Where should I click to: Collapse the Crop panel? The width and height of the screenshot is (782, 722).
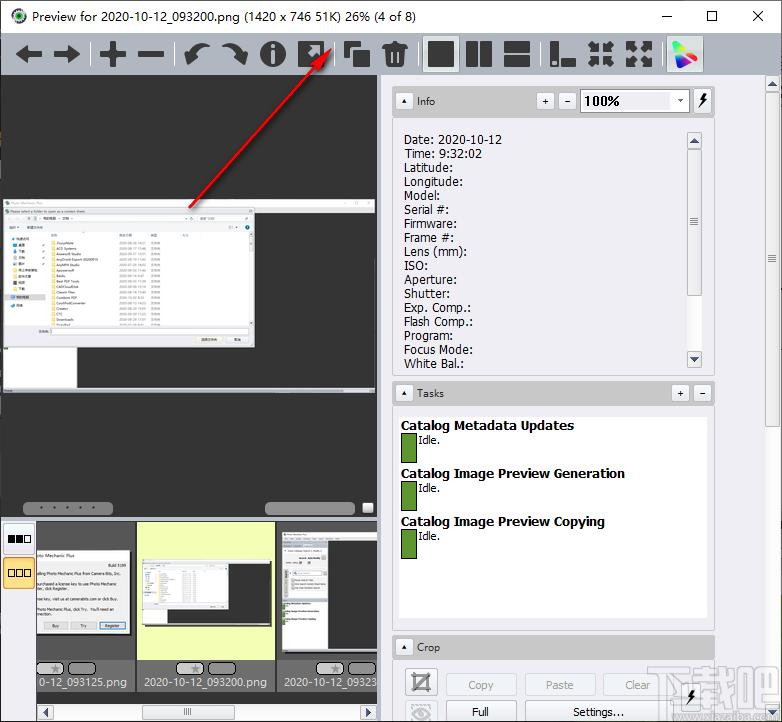point(404,647)
